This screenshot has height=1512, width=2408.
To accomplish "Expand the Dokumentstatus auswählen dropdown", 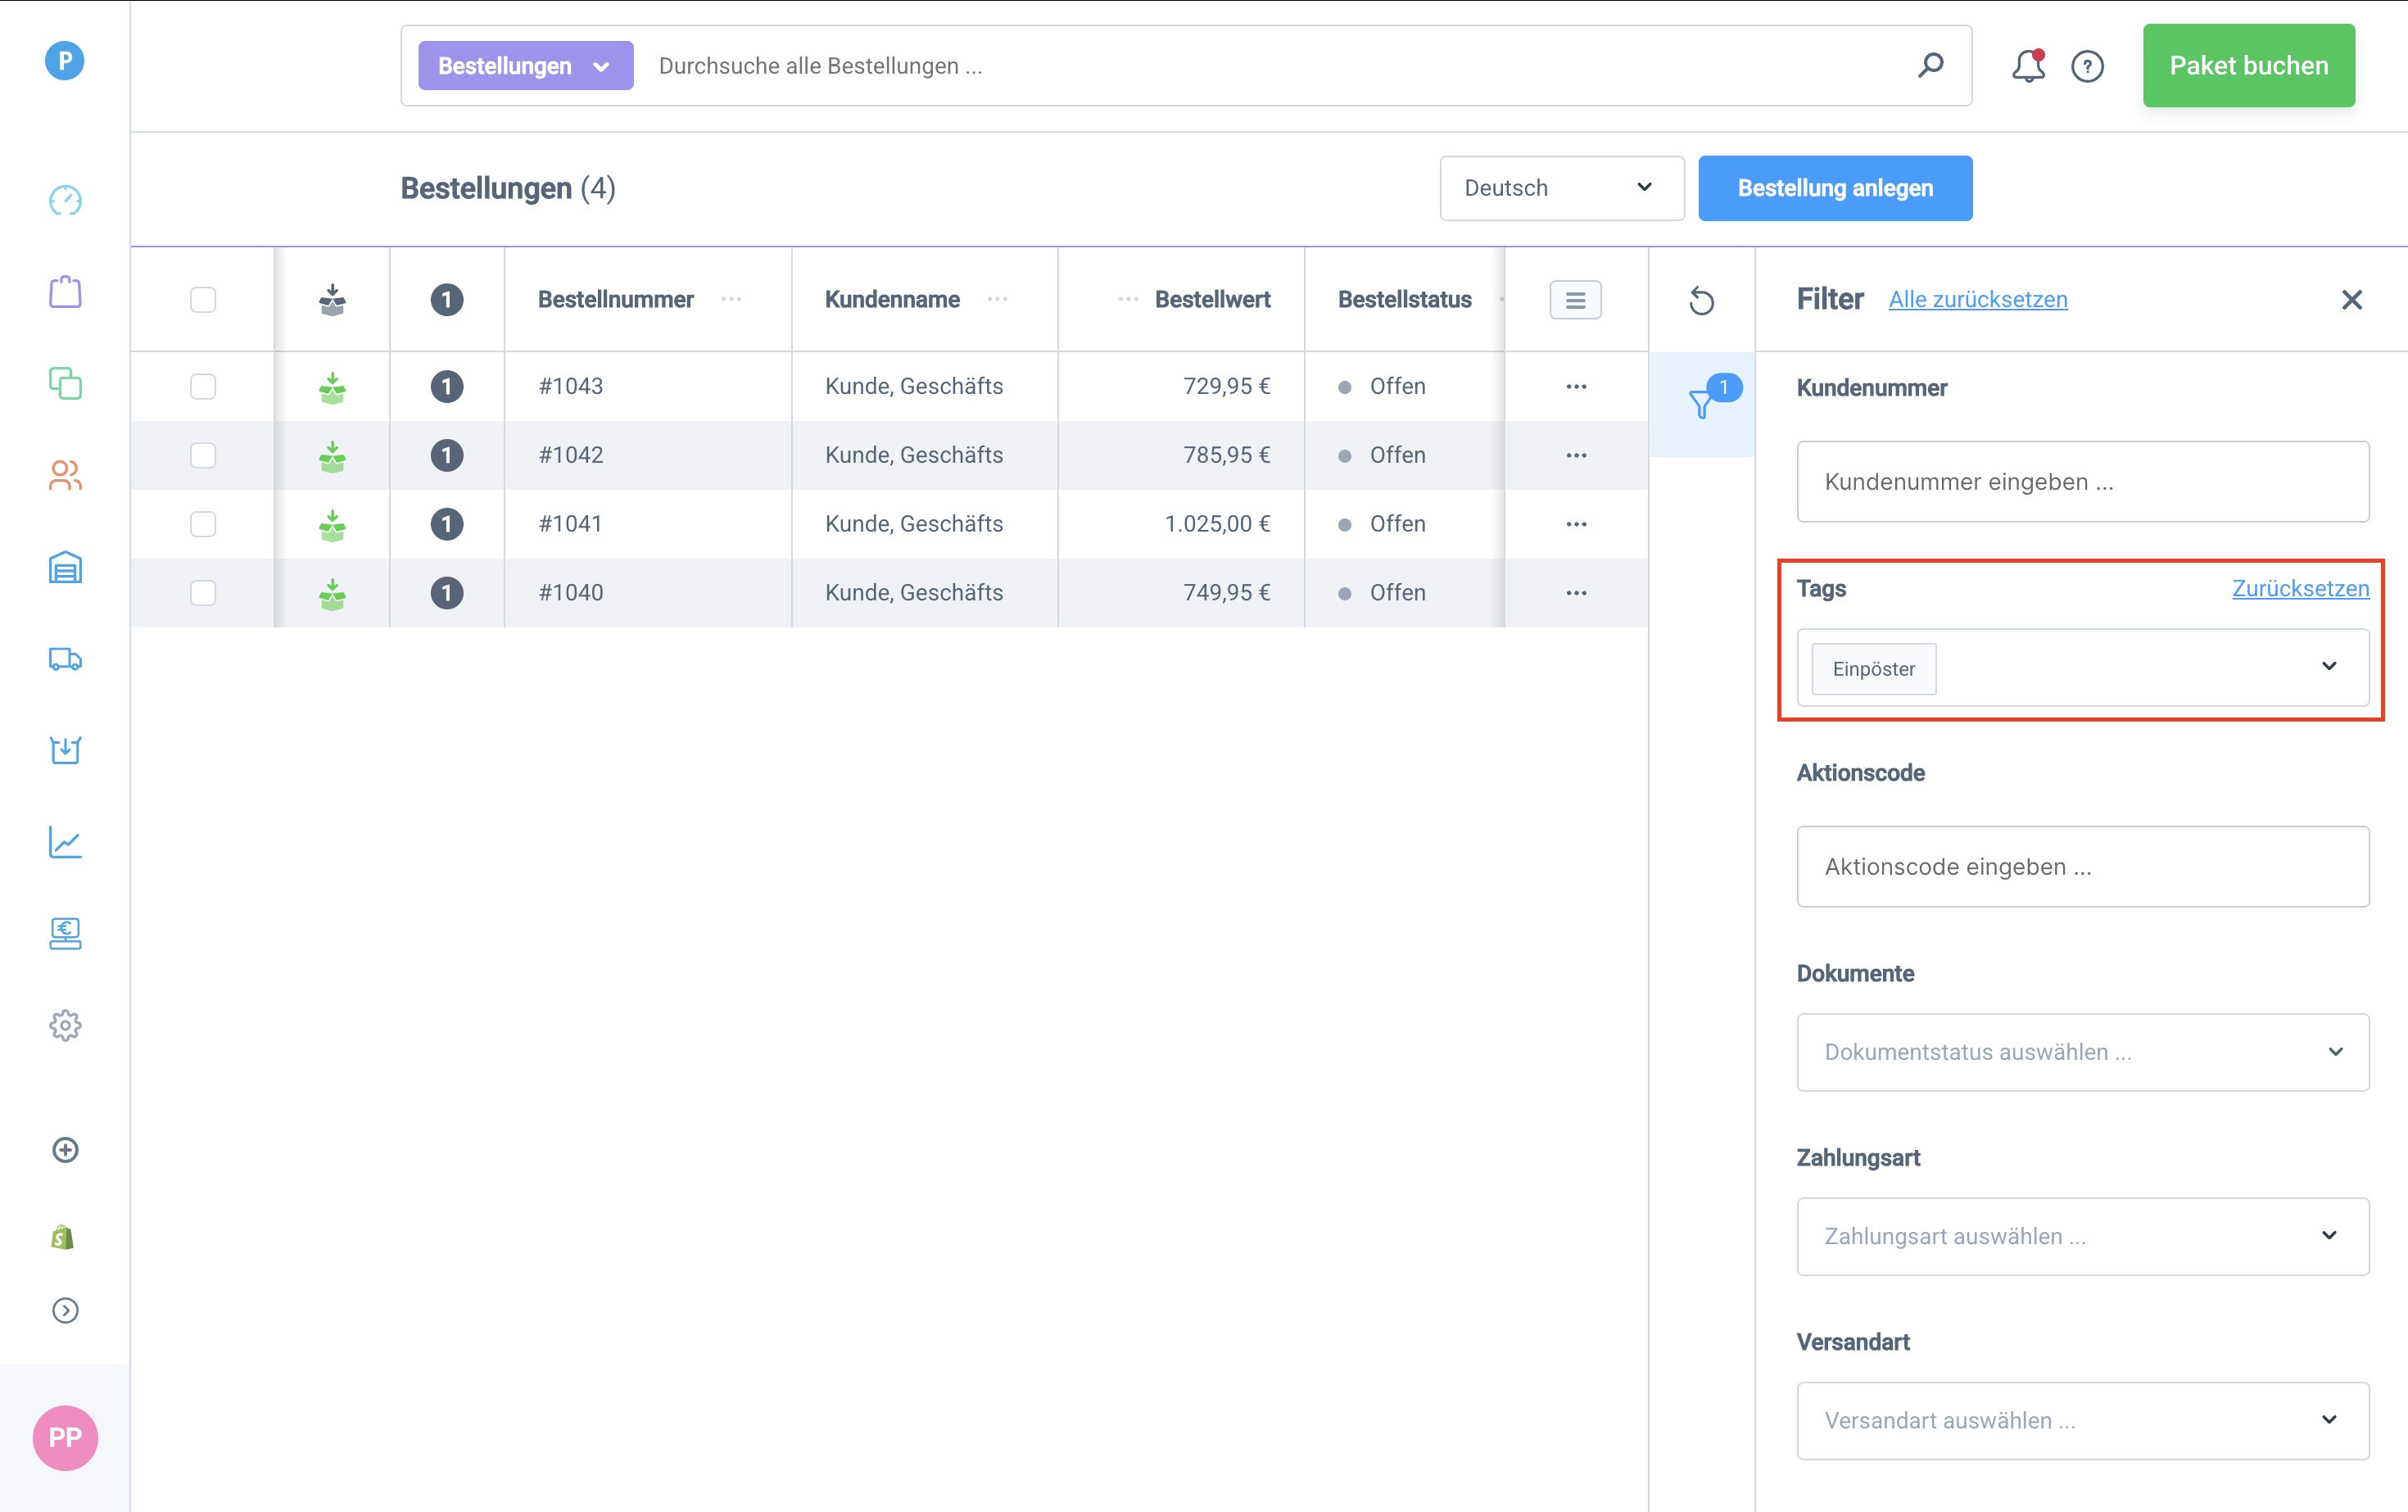I will (2083, 1052).
